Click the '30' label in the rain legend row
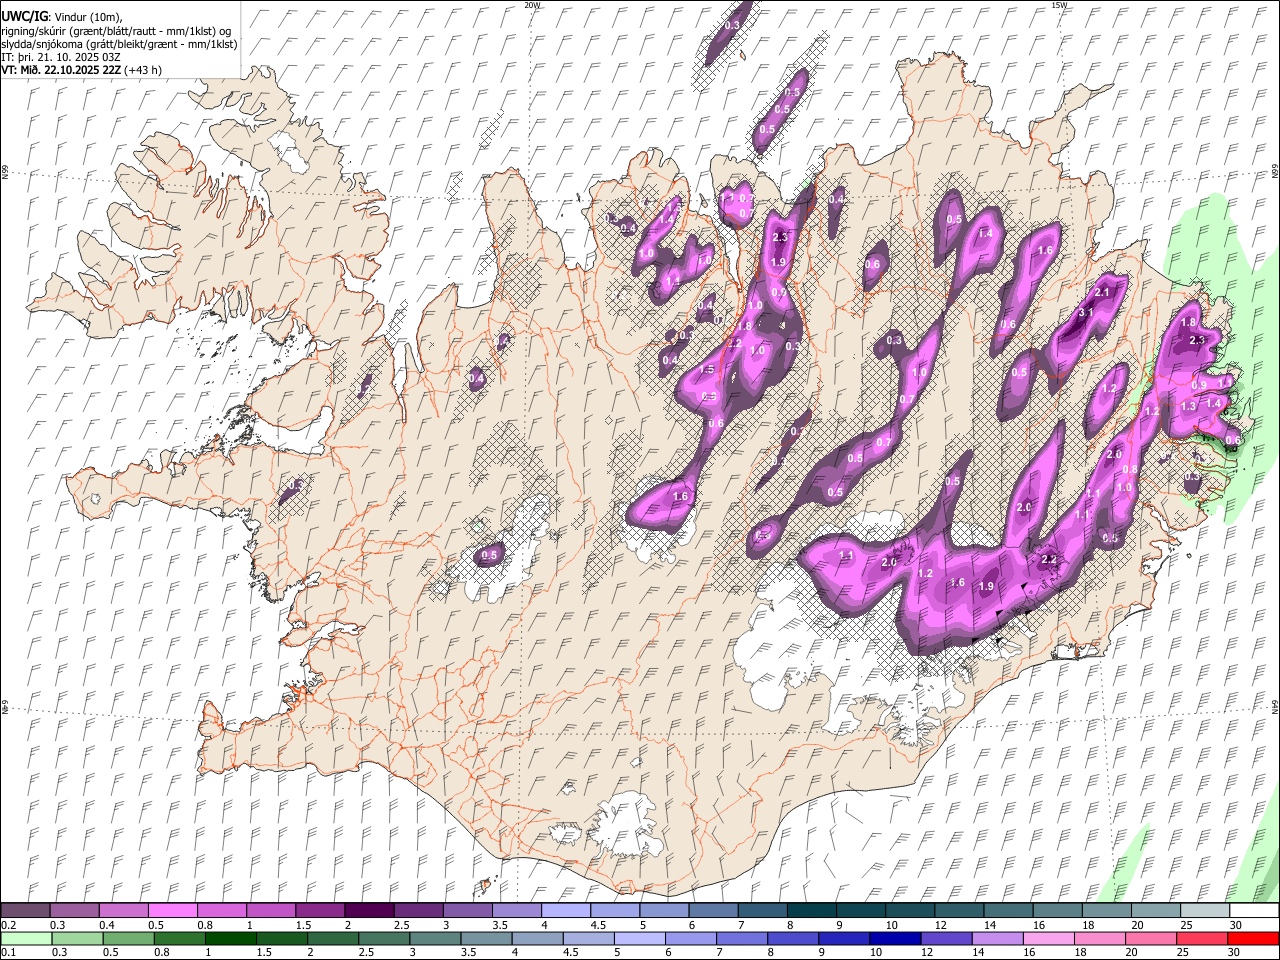This screenshot has height=960, width=1280. coord(1234,953)
